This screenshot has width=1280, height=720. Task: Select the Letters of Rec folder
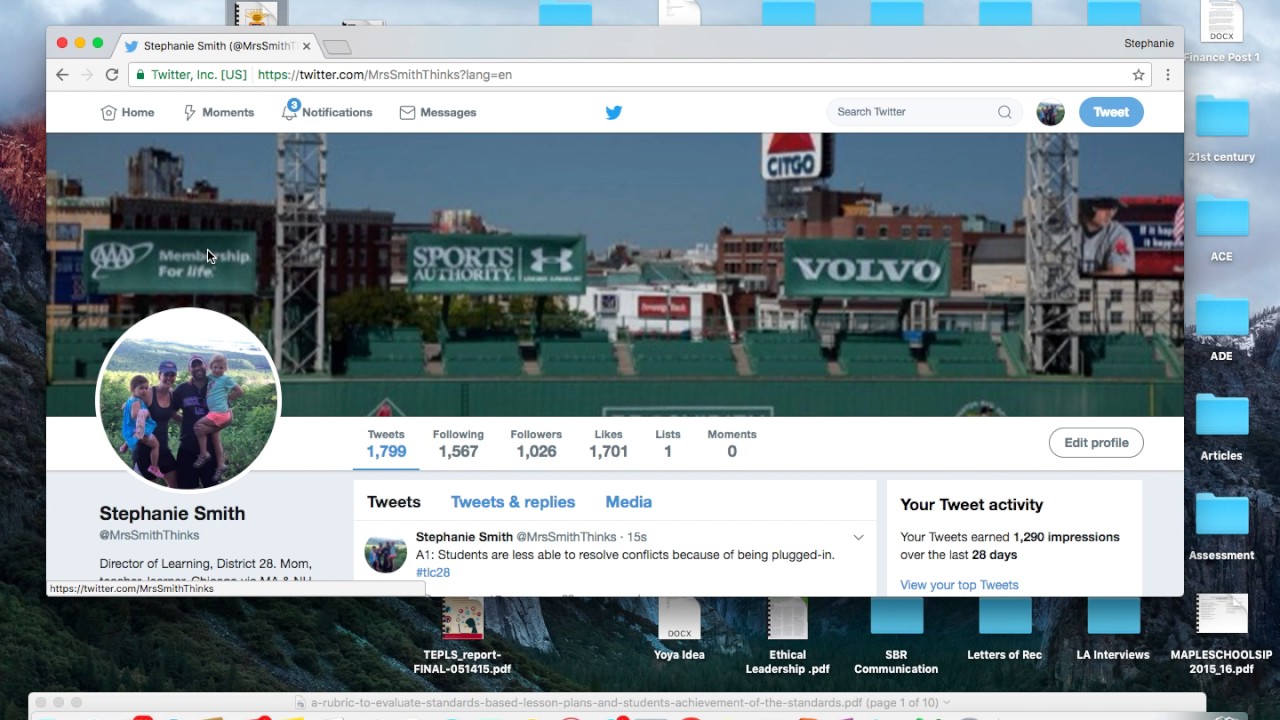point(1005,630)
